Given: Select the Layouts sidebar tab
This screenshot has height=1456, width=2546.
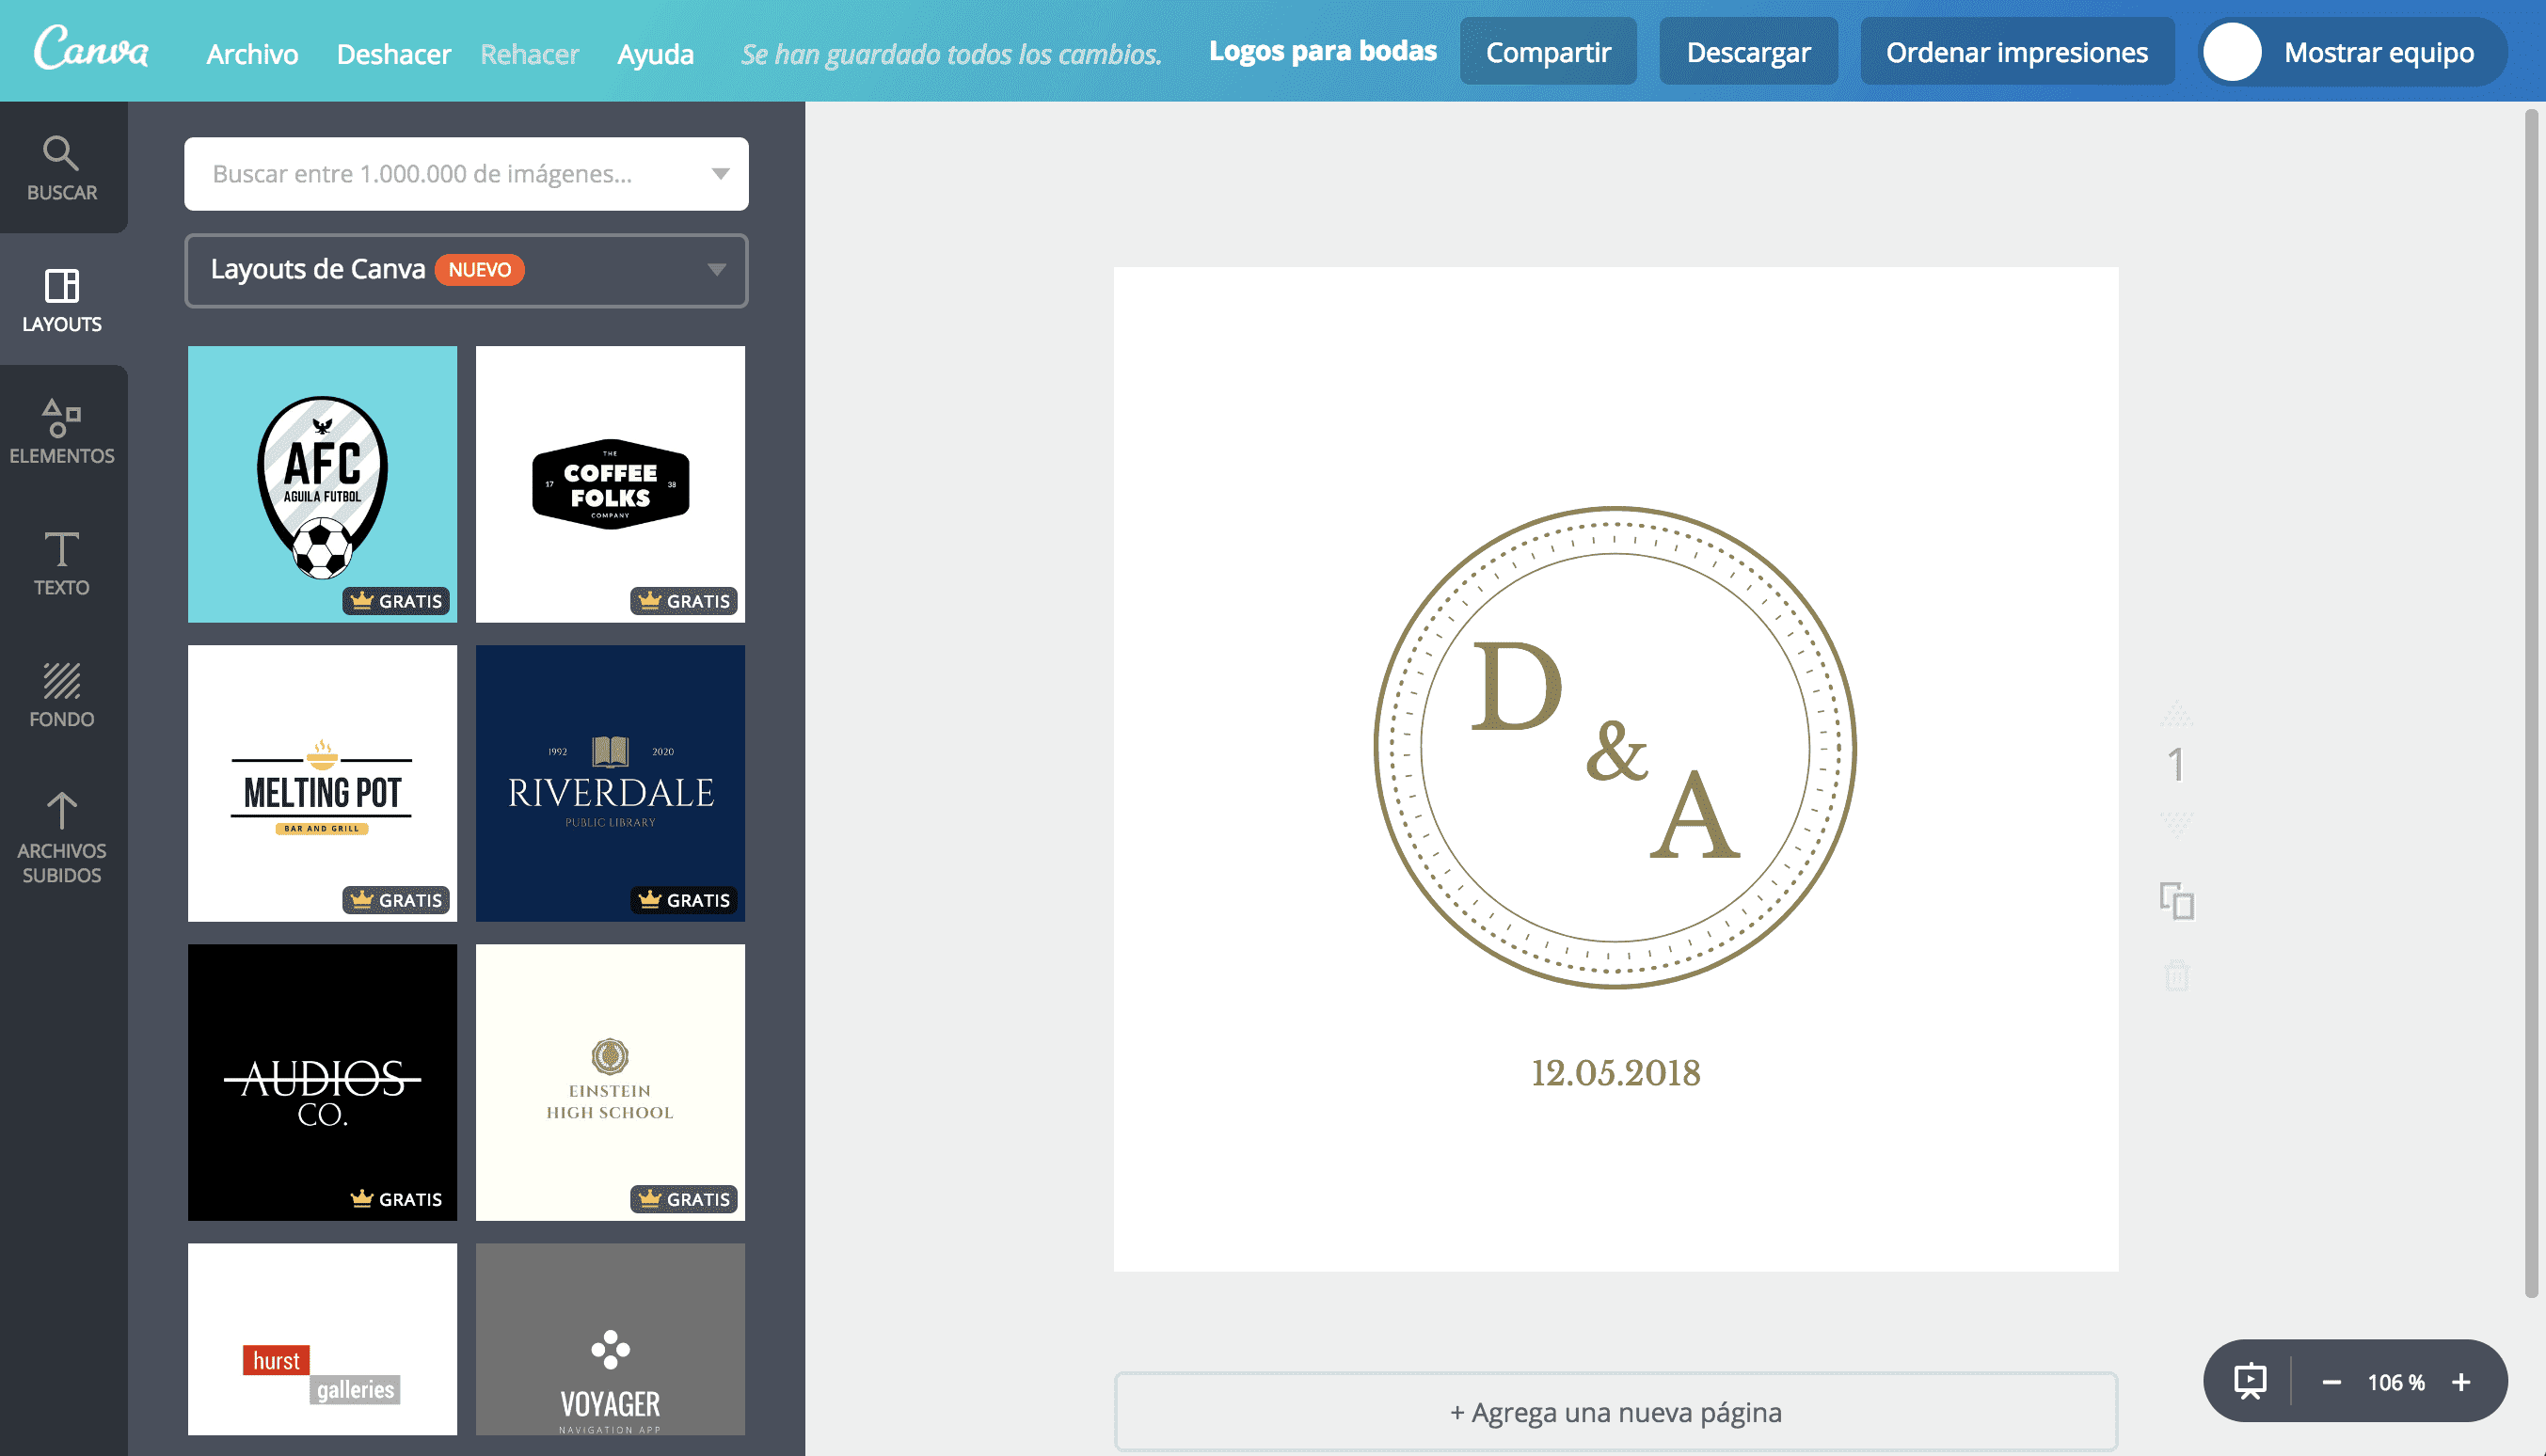Looking at the screenshot, I should (x=62, y=300).
